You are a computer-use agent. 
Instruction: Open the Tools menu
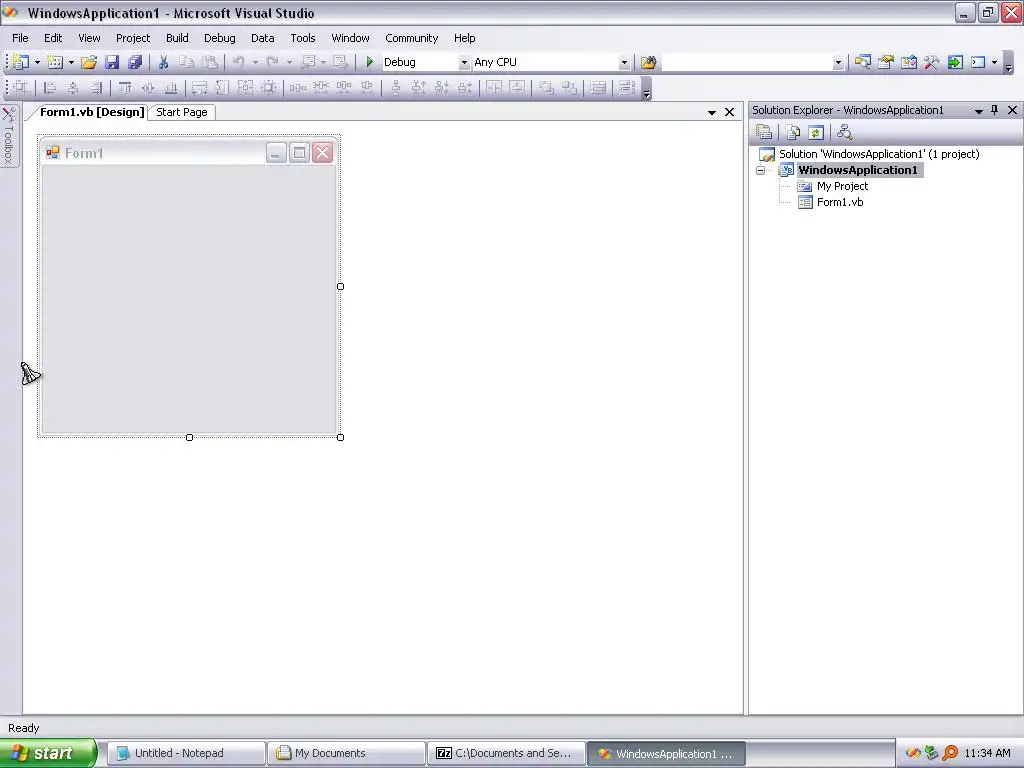[x=302, y=38]
